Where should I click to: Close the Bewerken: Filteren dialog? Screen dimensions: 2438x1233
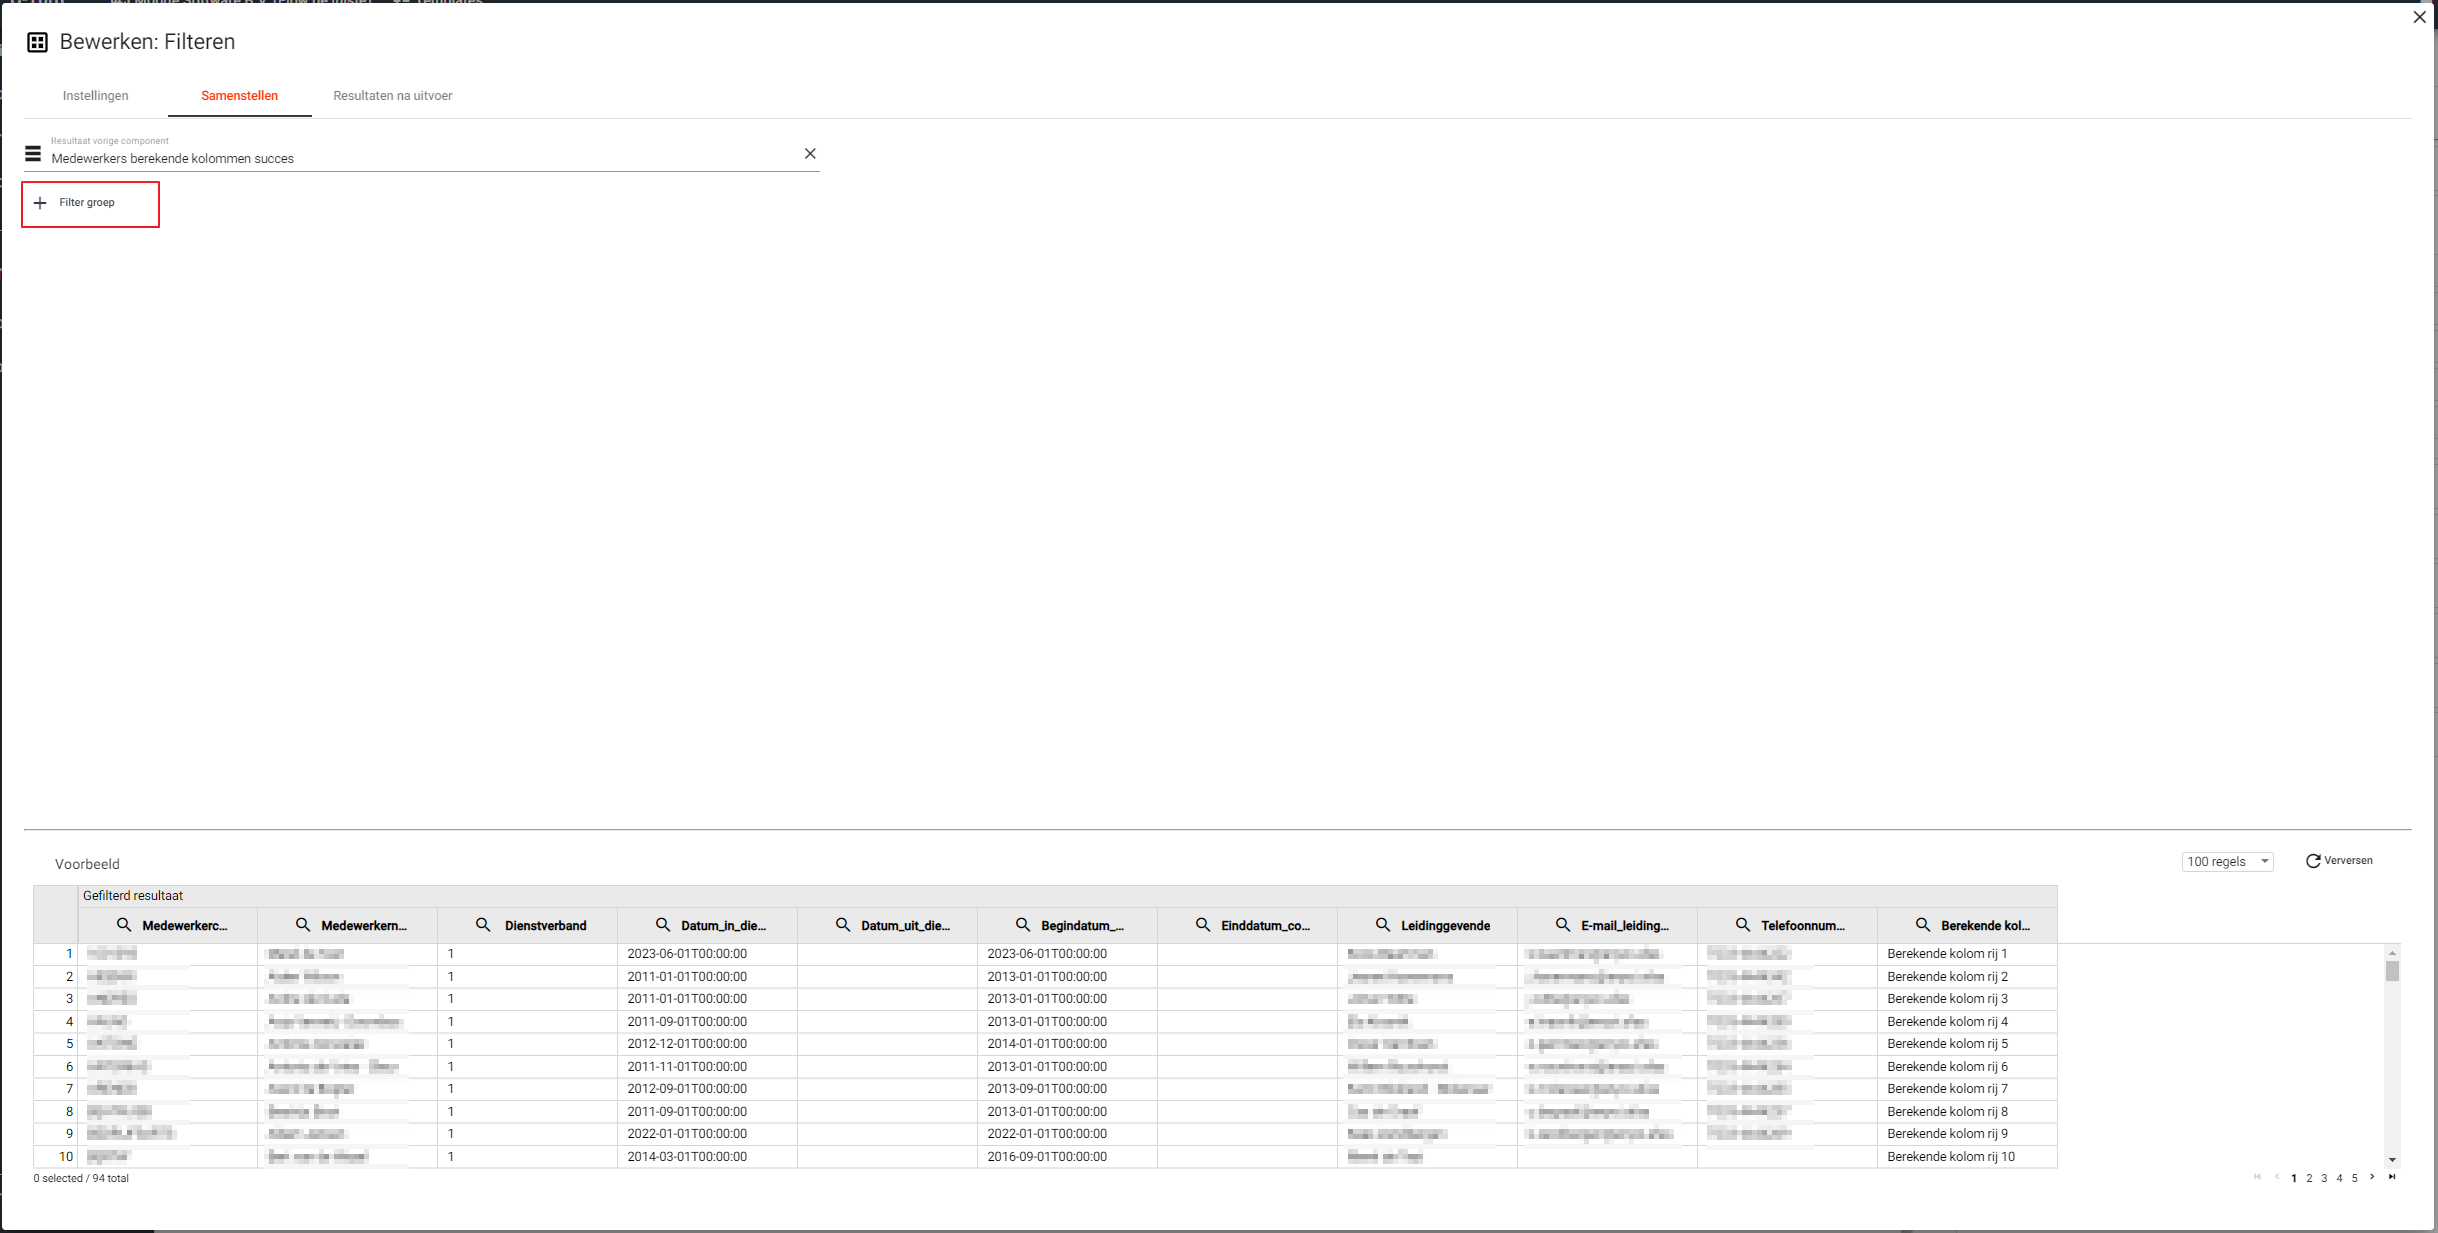(x=2419, y=17)
